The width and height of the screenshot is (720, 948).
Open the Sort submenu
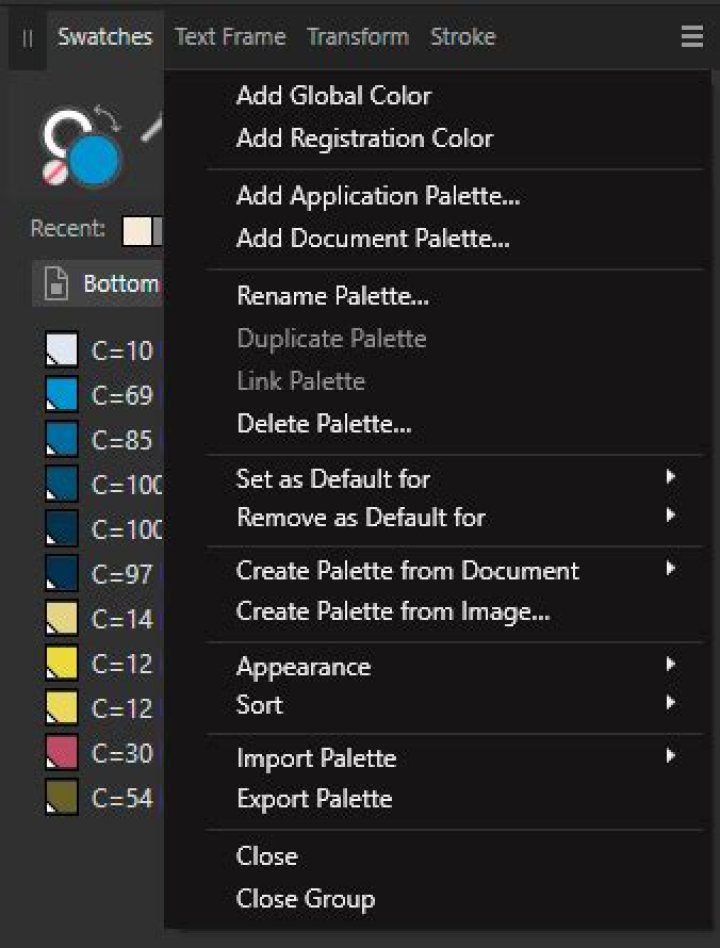click(456, 705)
